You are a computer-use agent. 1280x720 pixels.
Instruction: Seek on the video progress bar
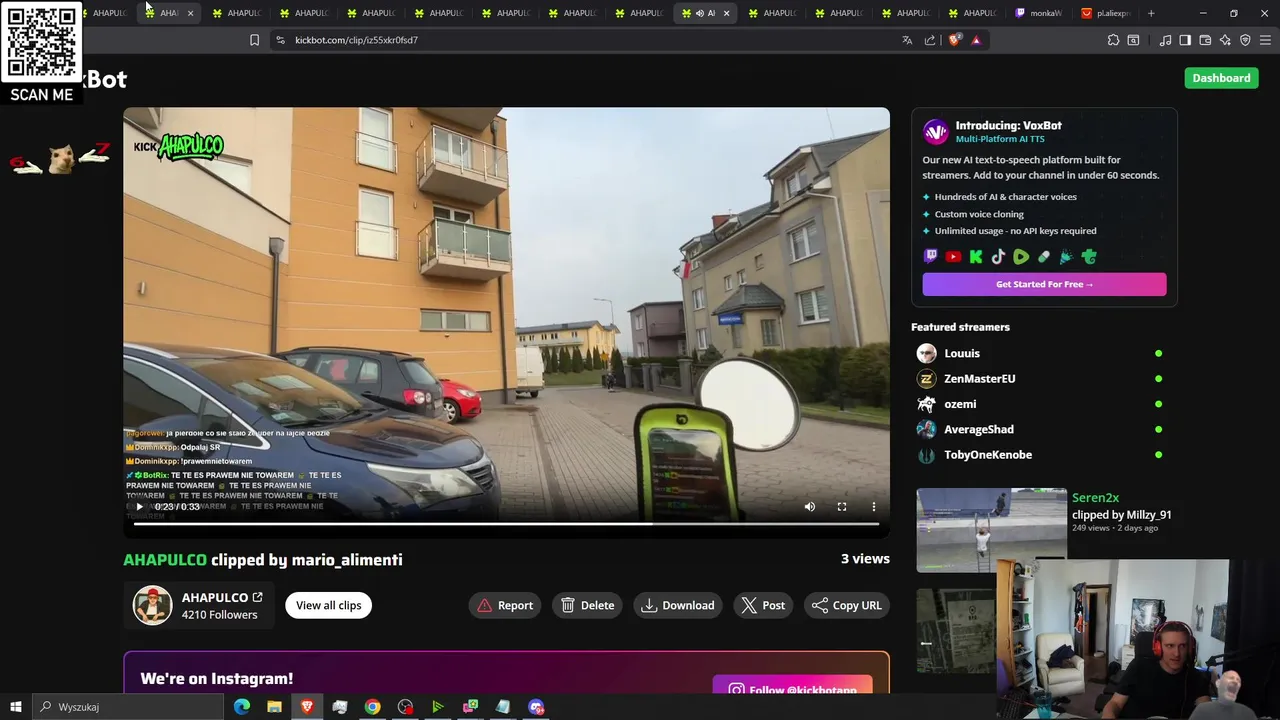pyautogui.click(x=506, y=523)
